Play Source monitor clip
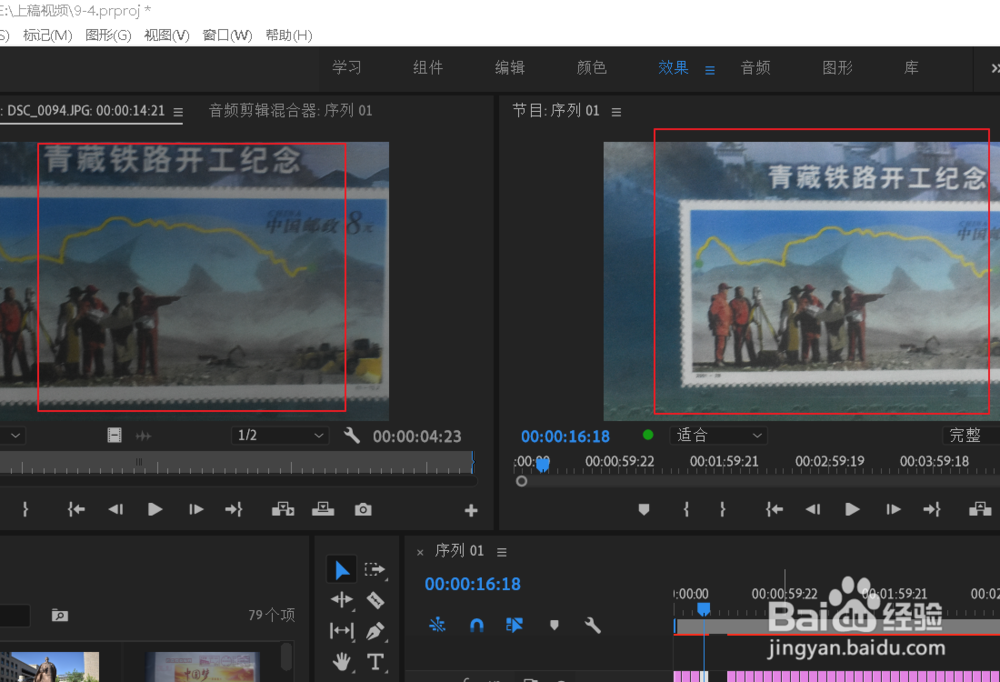Viewport: 1000px width, 682px height. point(154,509)
